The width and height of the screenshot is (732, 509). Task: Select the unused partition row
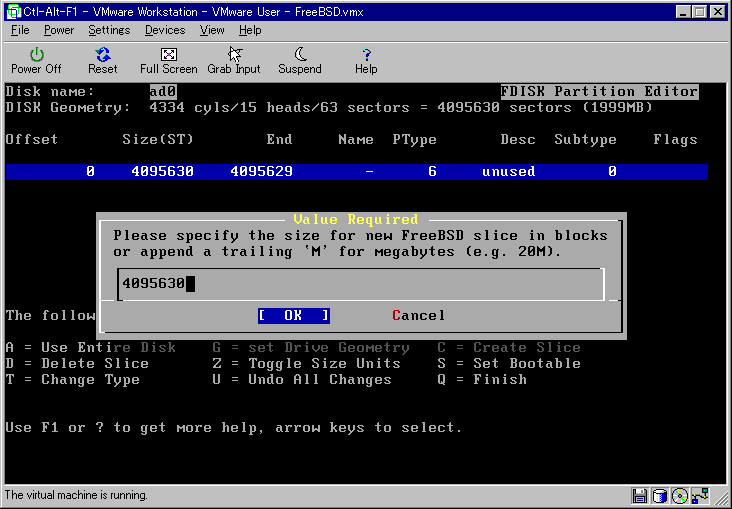tap(357, 171)
